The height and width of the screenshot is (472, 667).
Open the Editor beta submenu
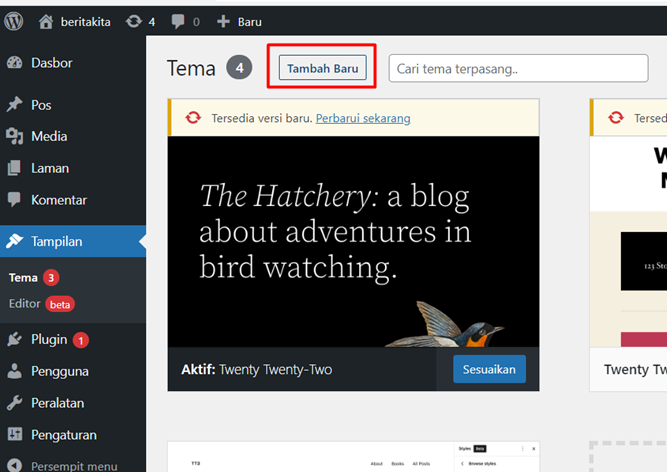(x=25, y=303)
